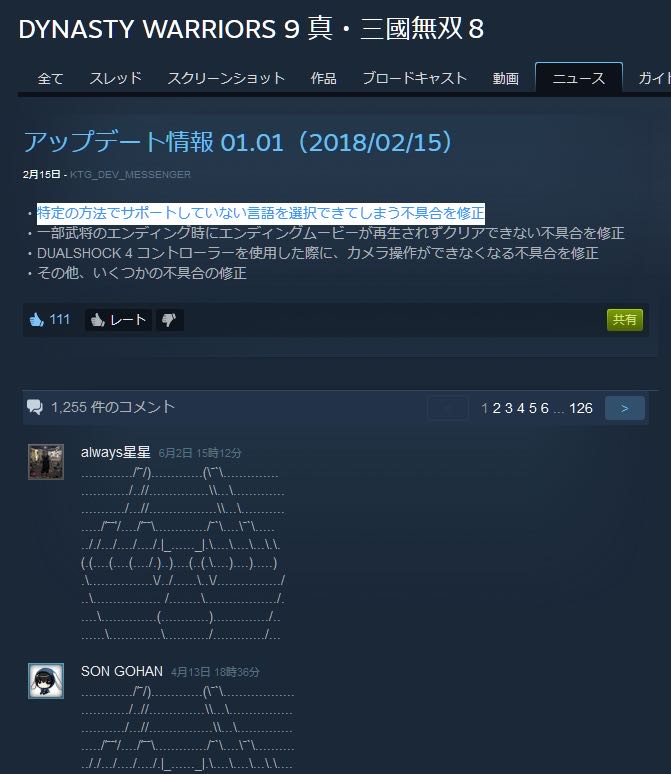Go to next comments page arrow
Image resolution: width=671 pixels, height=774 pixels.
coord(625,408)
